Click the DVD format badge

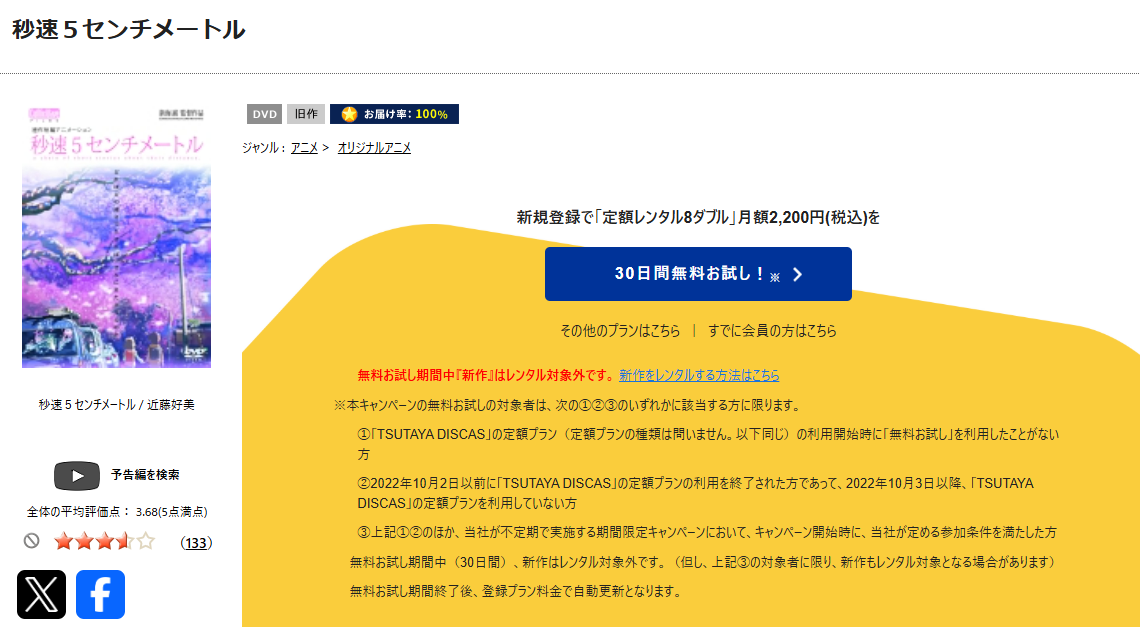(x=263, y=113)
